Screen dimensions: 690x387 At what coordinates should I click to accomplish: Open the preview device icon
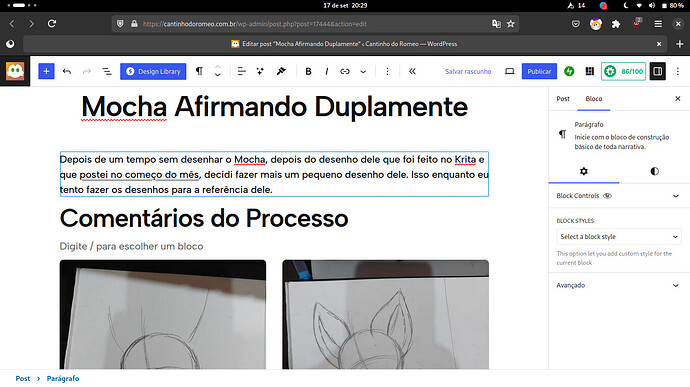click(x=510, y=71)
